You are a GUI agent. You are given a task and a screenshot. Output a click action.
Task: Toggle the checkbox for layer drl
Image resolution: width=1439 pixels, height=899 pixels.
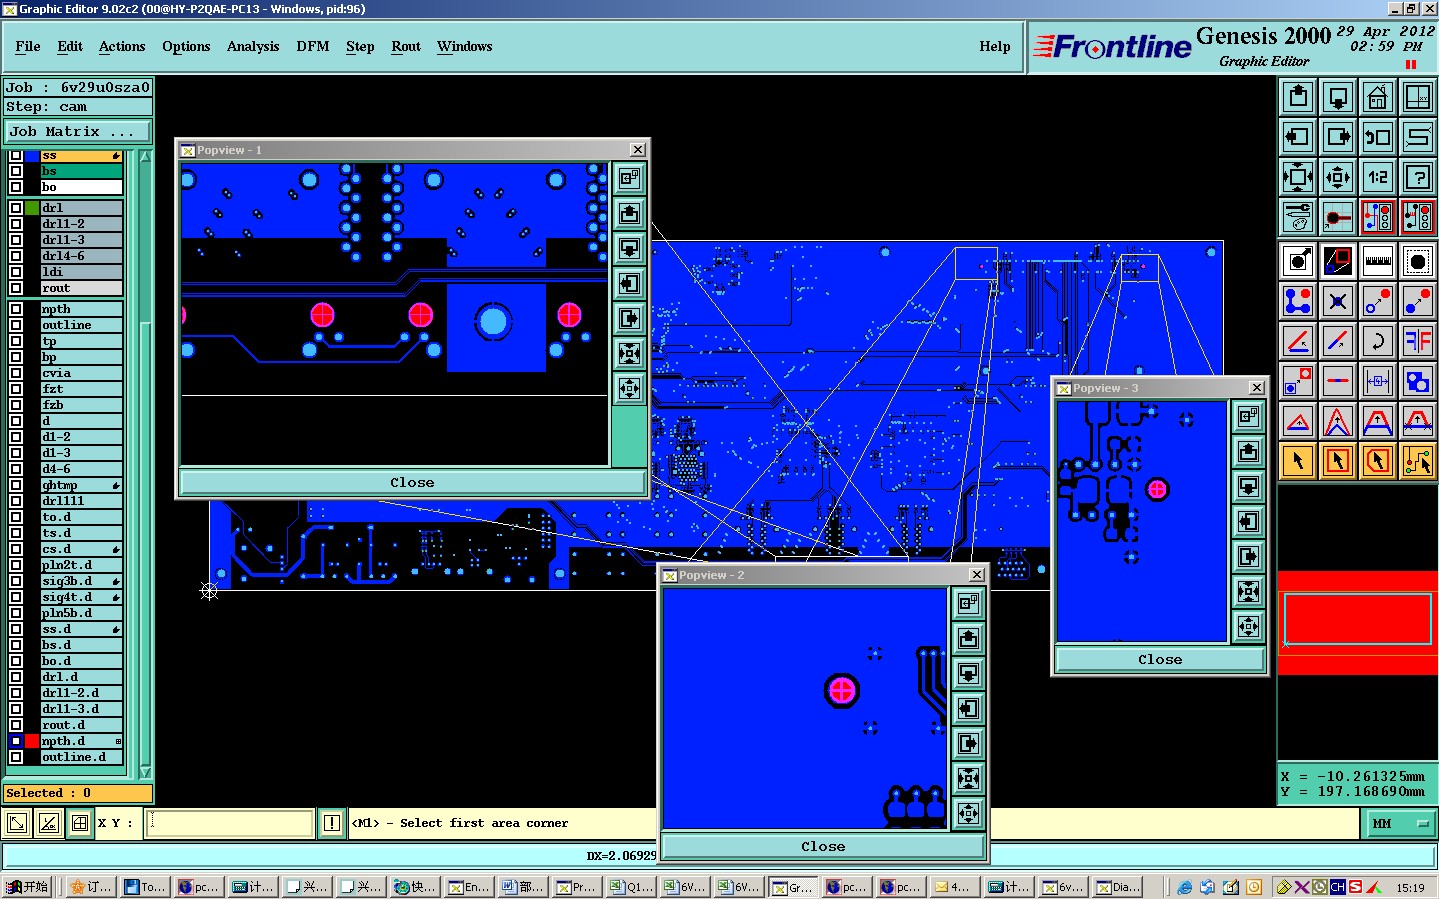click(x=16, y=208)
